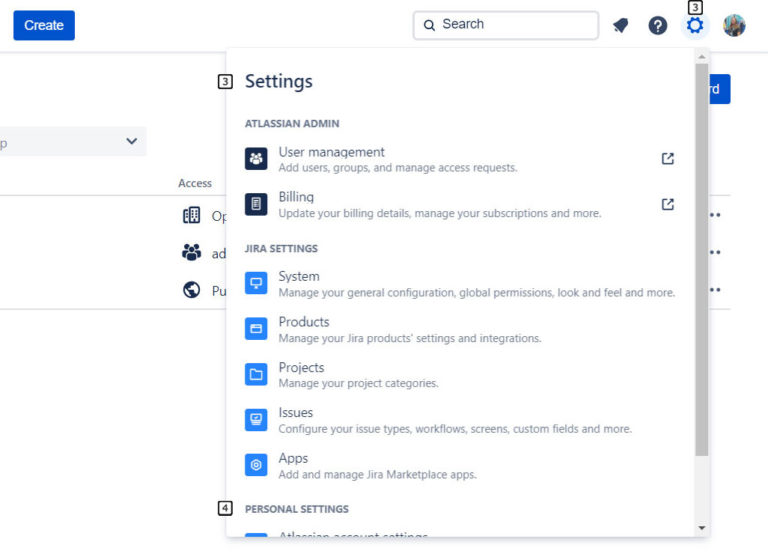Expand the dropdown chevron on the left
This screenshot has width=768, height=554.
[x=131, y=141]
